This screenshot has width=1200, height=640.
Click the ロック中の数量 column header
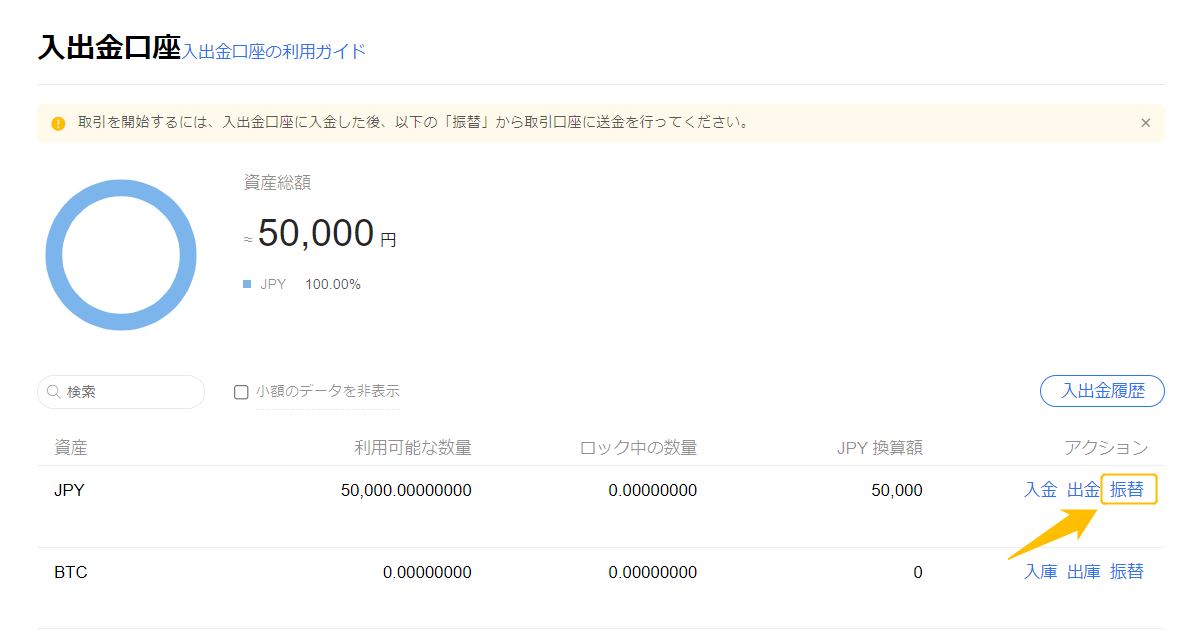(x=638, y=447)
